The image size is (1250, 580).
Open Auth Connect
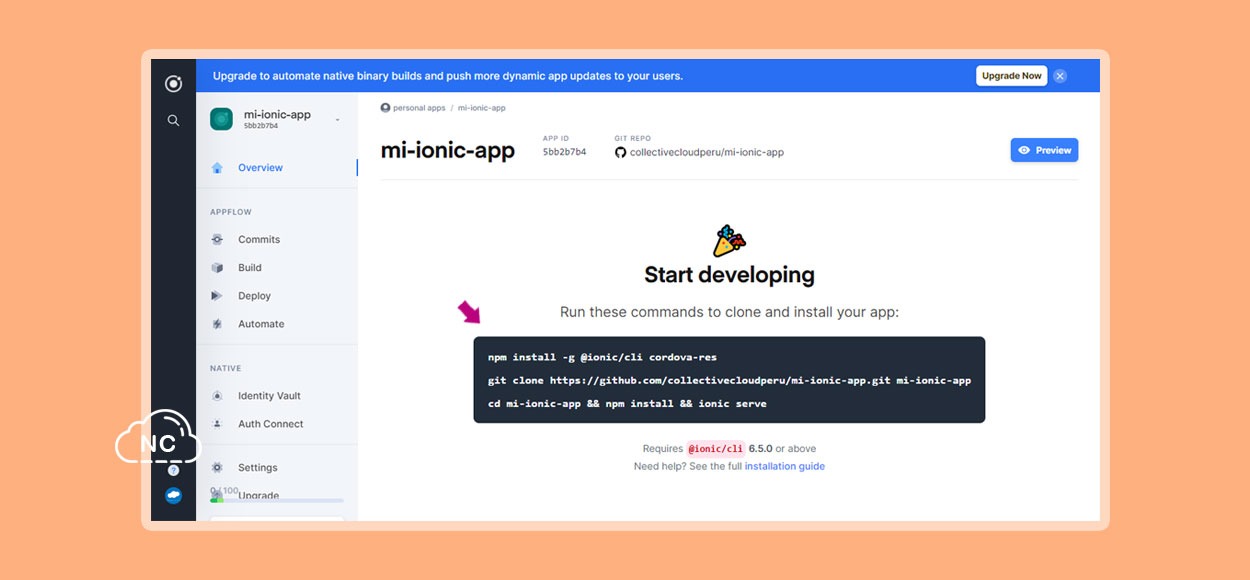[271, 424]
